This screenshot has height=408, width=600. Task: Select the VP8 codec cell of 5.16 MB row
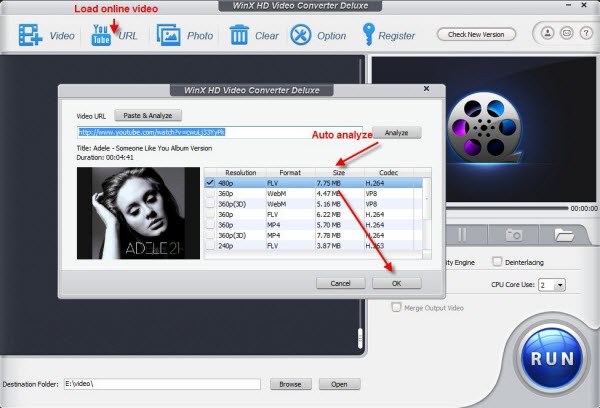371,204
